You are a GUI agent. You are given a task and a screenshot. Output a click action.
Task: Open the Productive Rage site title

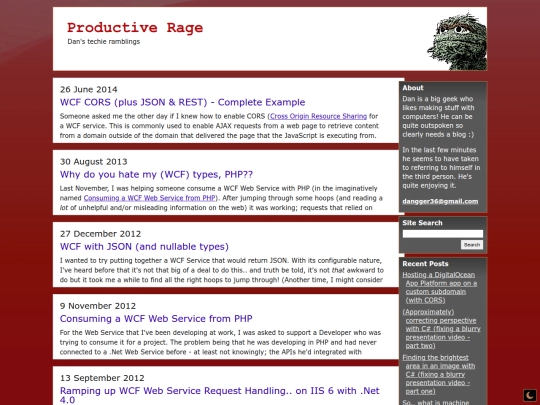135,28
